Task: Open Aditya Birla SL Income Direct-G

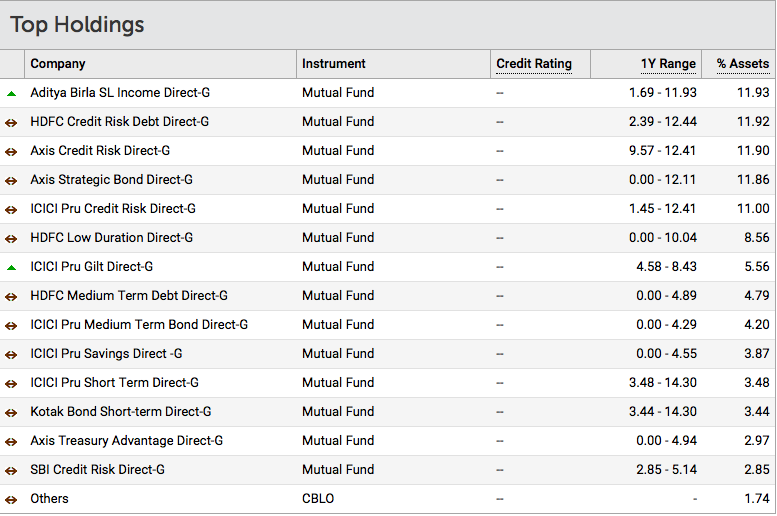Action: [120, 93]
